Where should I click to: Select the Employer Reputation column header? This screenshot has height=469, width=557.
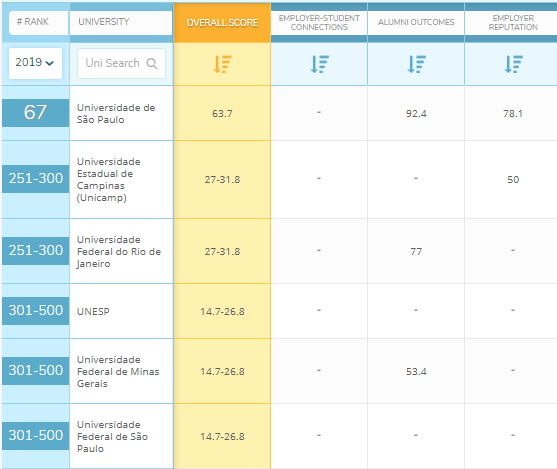[513, 23]
